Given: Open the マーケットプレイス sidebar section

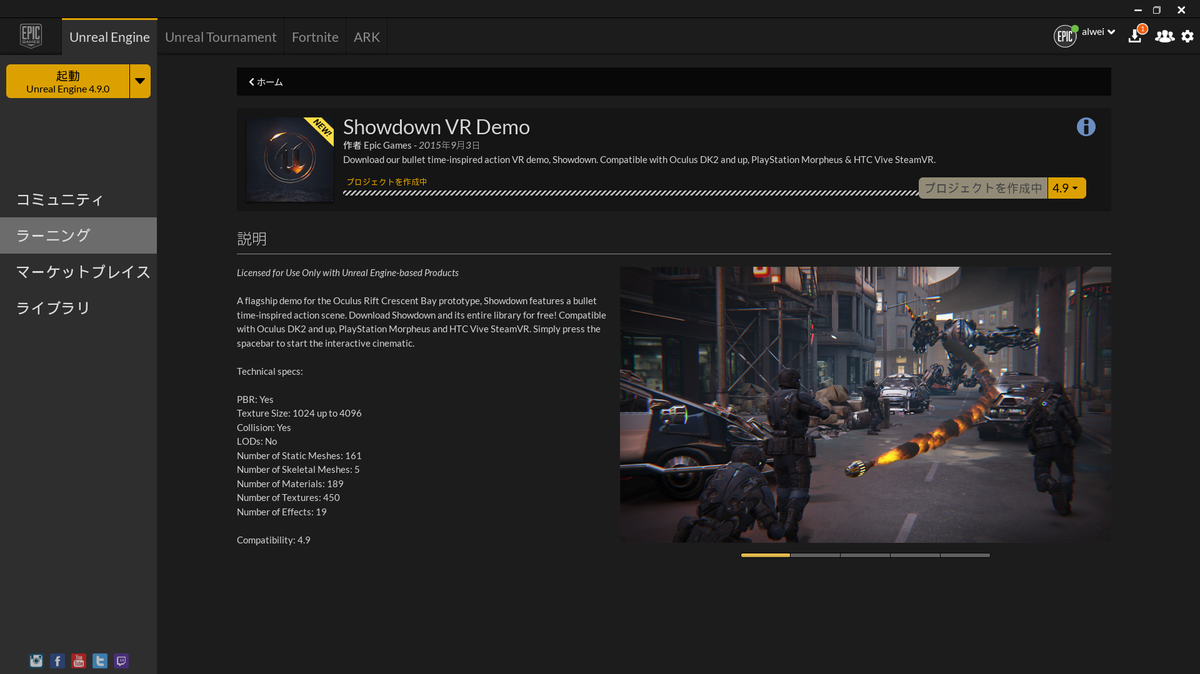Looking at the screenshot, I should tap(78, 271).
